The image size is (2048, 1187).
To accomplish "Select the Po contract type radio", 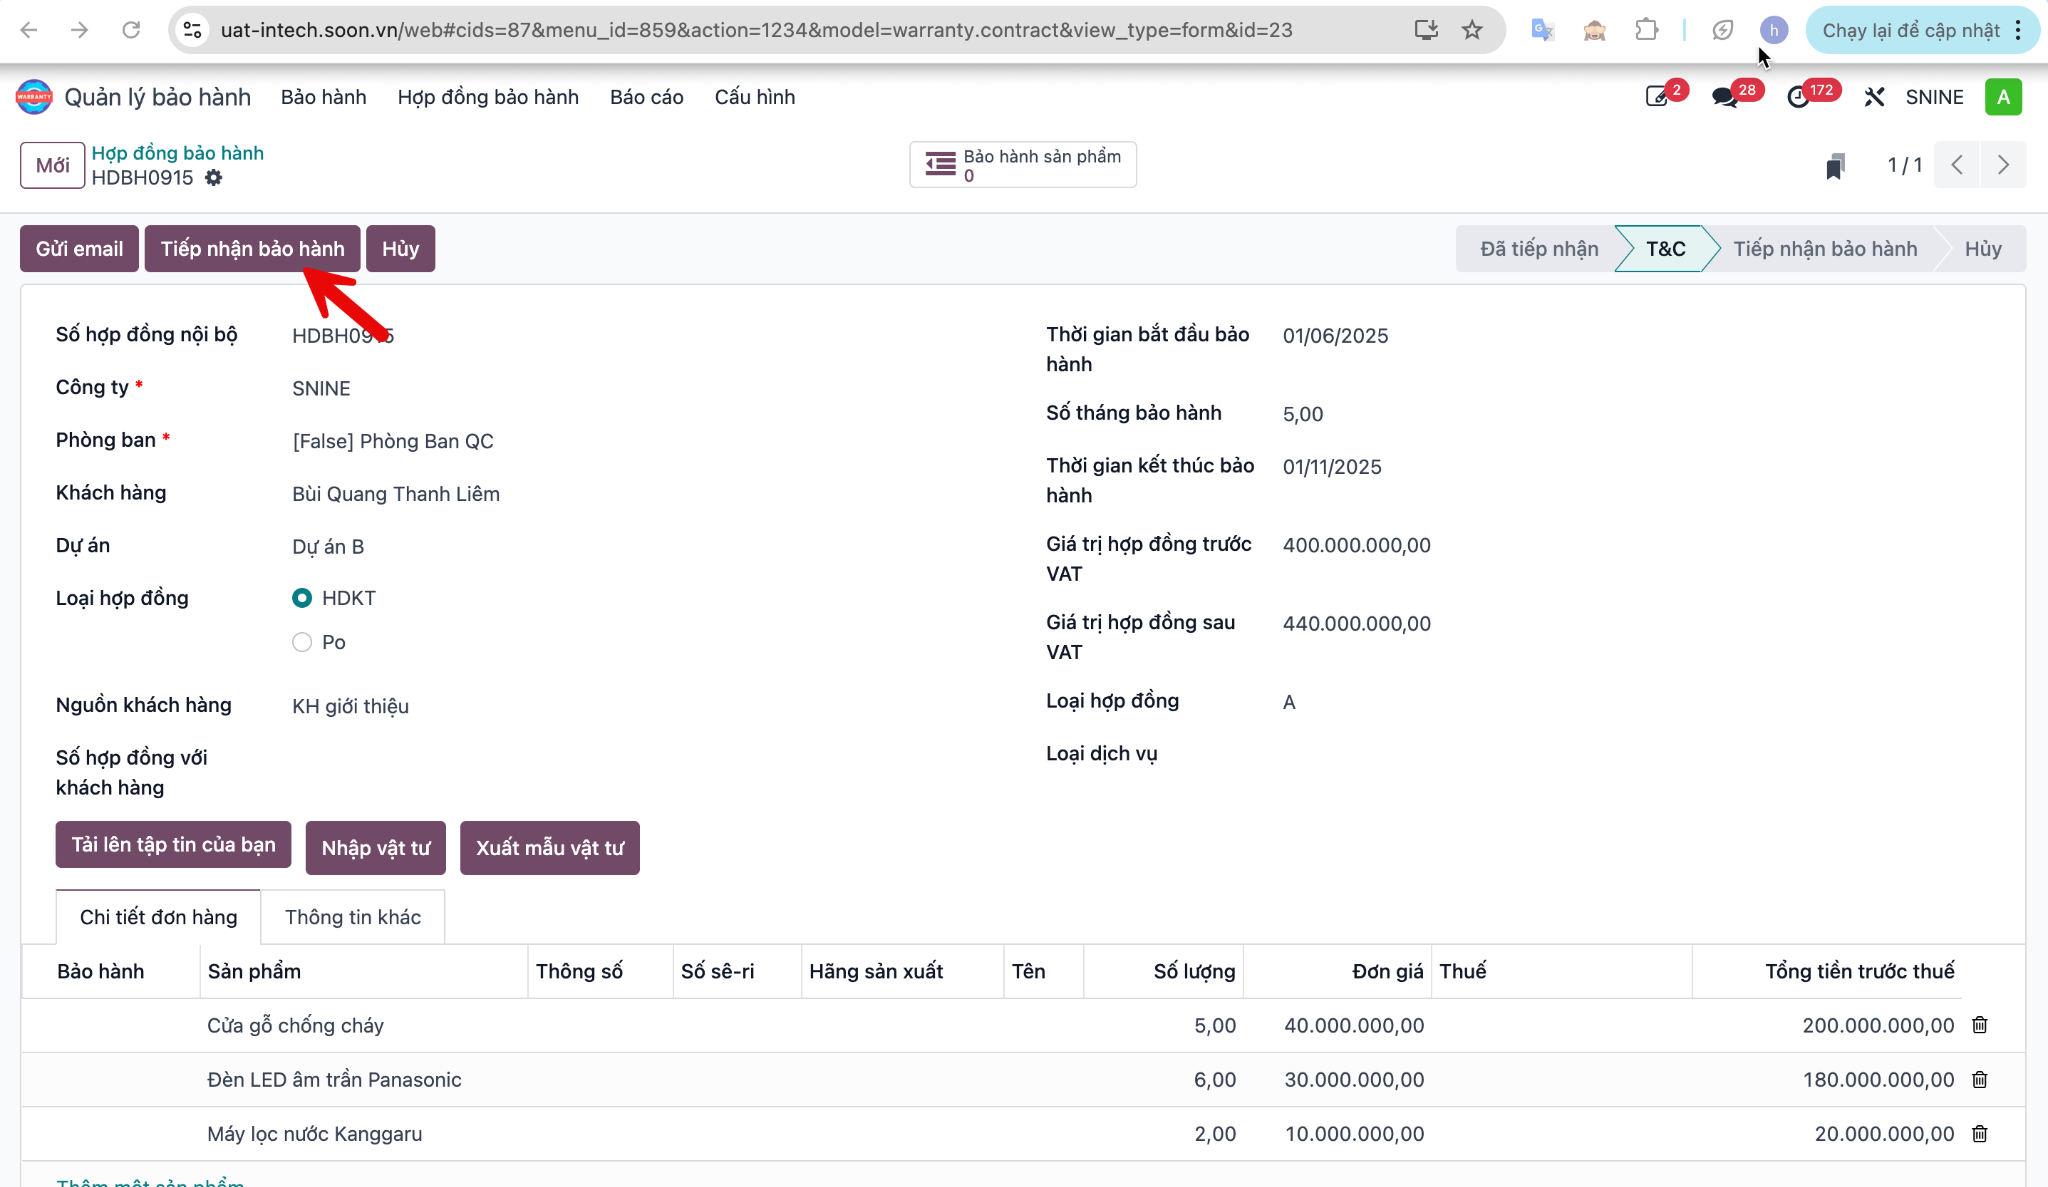I will click(x=302, y=642).
